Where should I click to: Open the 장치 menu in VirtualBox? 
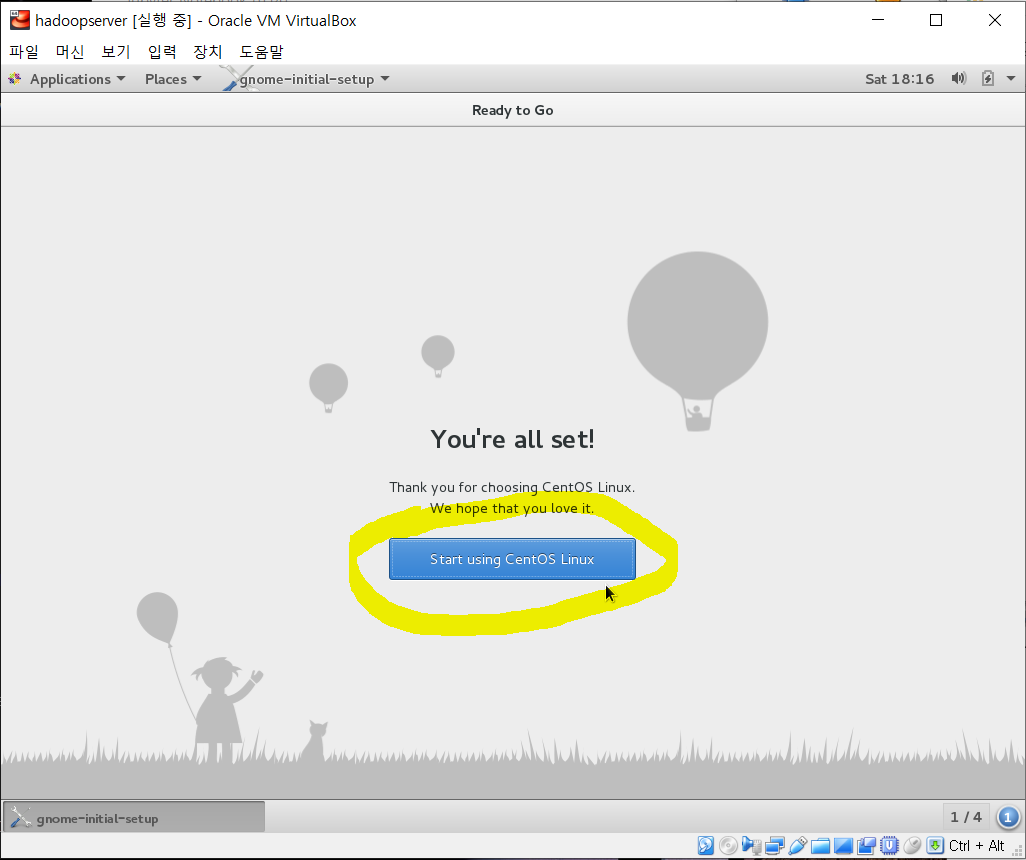207,51
